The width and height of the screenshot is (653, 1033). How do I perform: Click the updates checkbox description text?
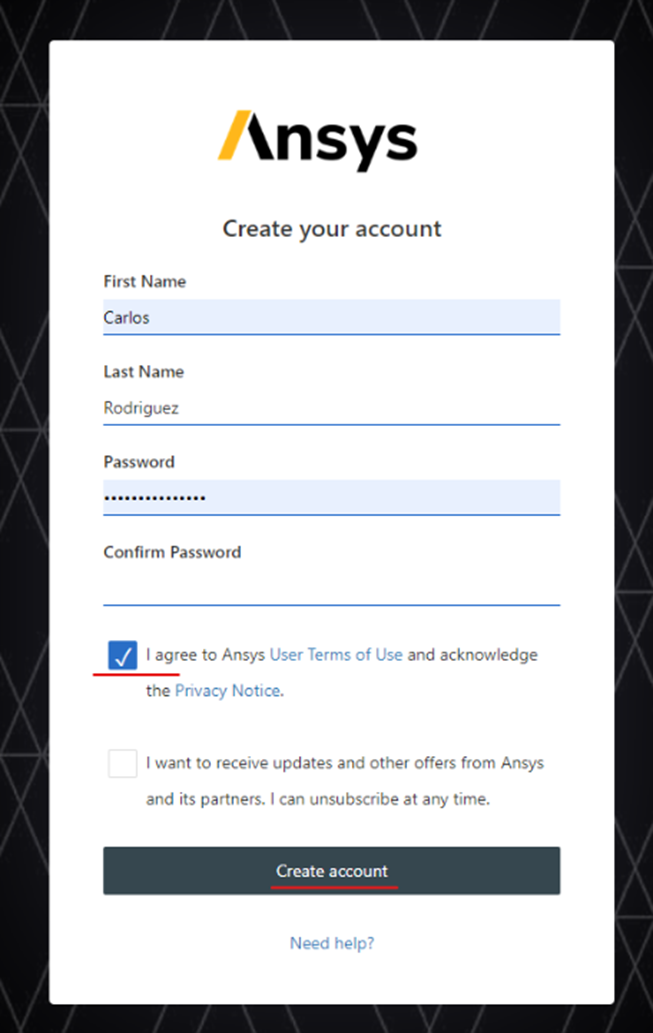(345, 780)
